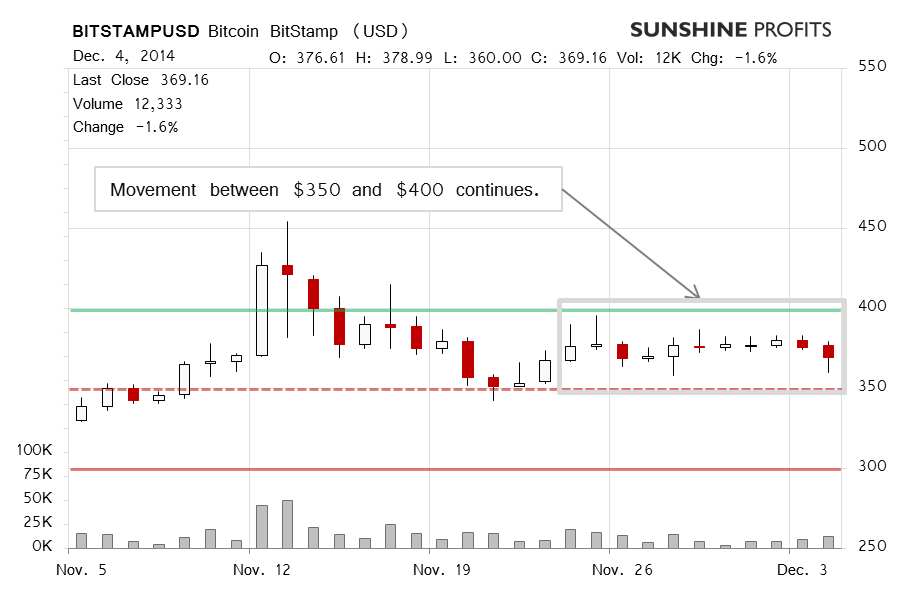
Task: Click the 250 price axis label
Action: pos(872,546)
